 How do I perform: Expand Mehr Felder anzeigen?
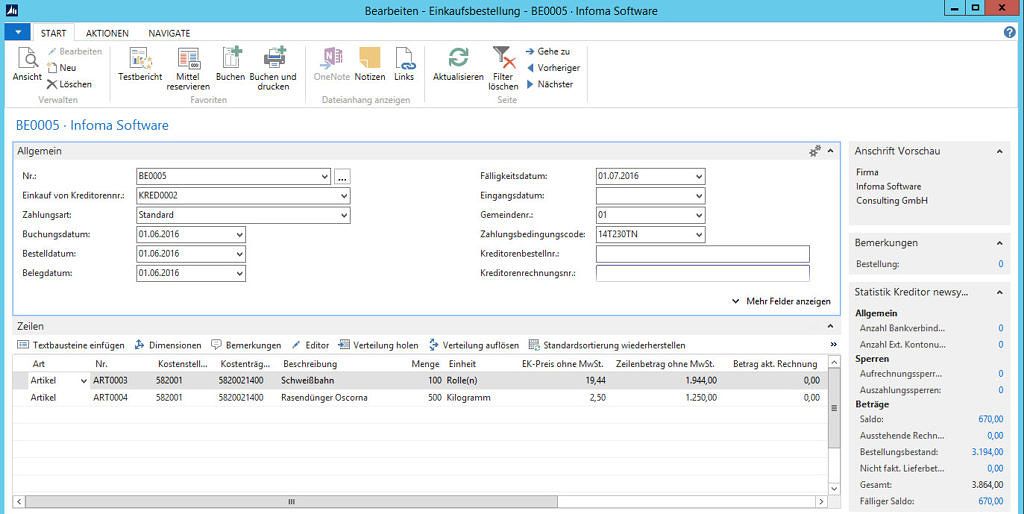pos(781,301)
